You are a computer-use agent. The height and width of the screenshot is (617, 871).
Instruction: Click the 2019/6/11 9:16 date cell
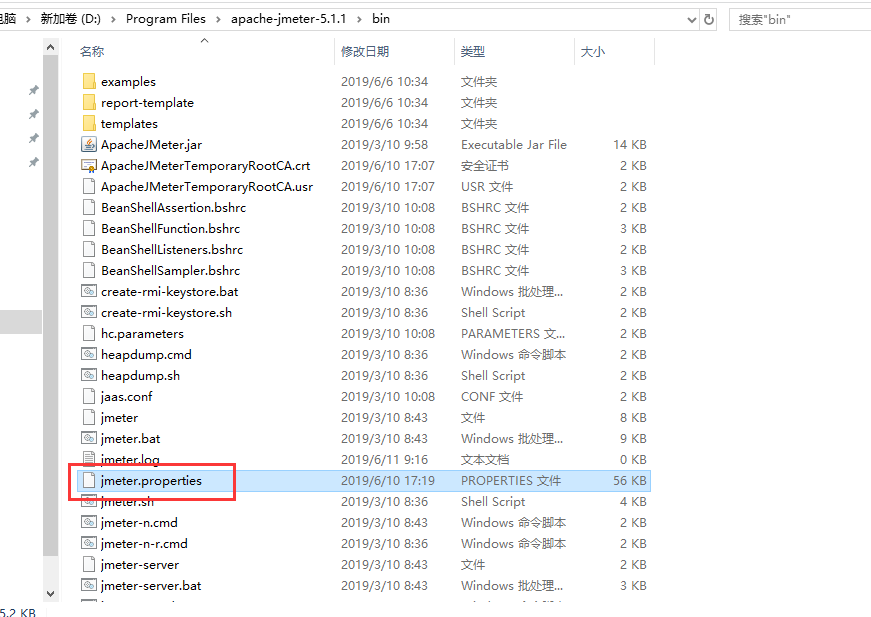click(x=384, y=460)
